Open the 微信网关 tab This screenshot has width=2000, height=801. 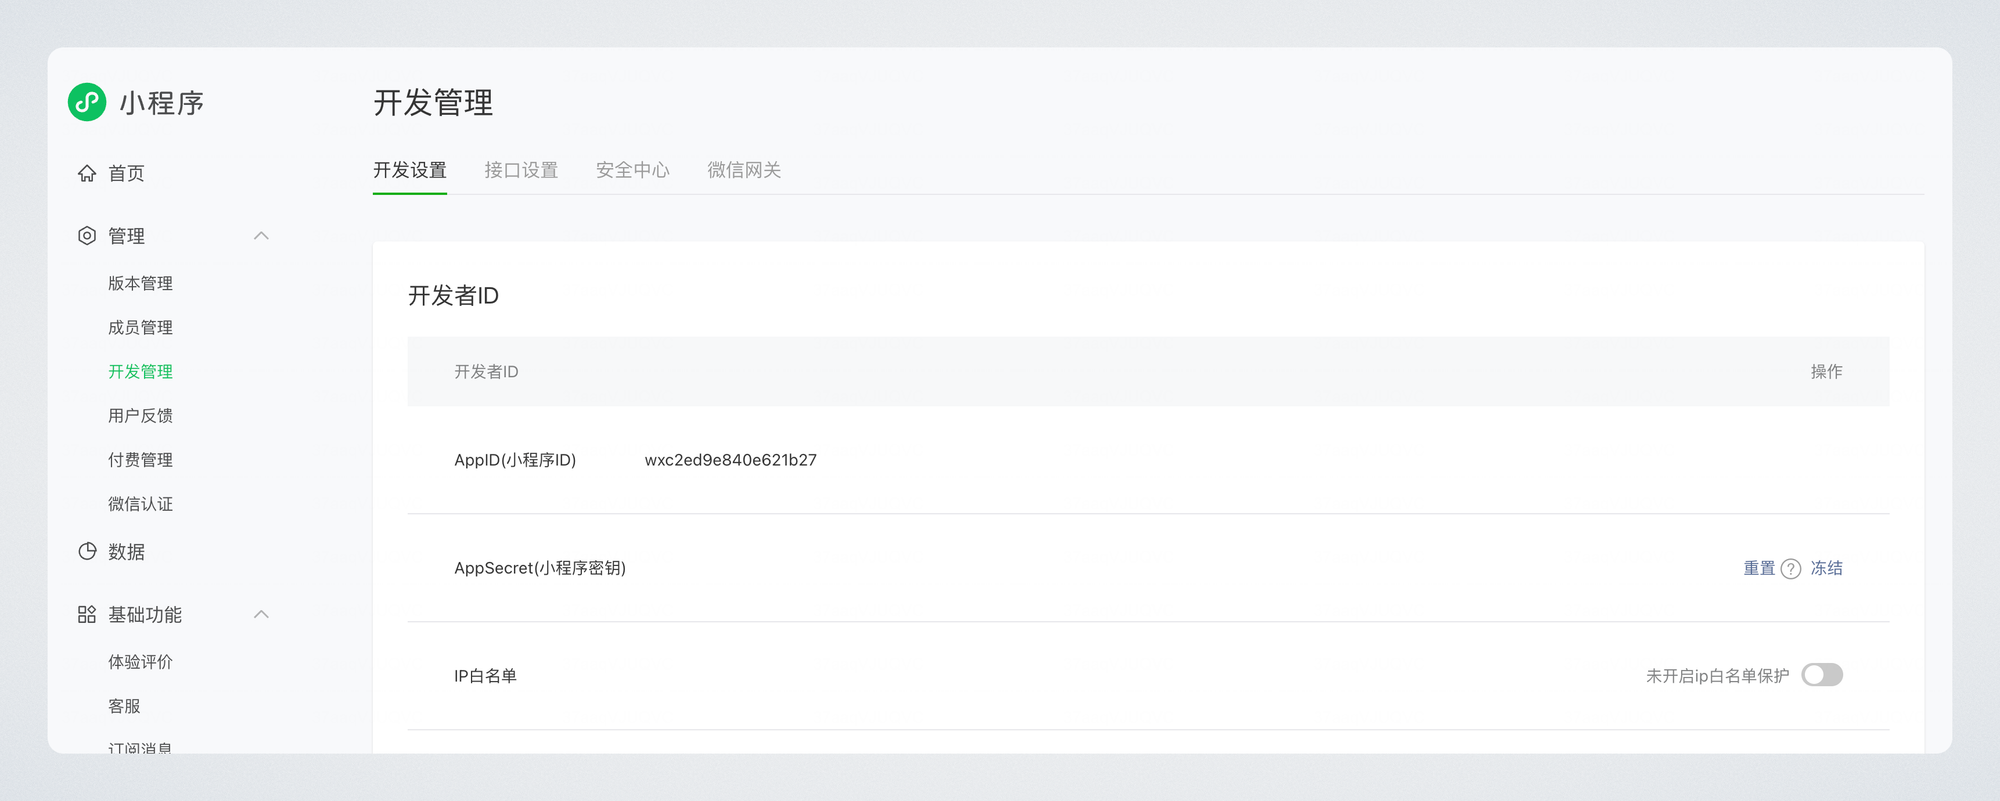coord(744,170)
